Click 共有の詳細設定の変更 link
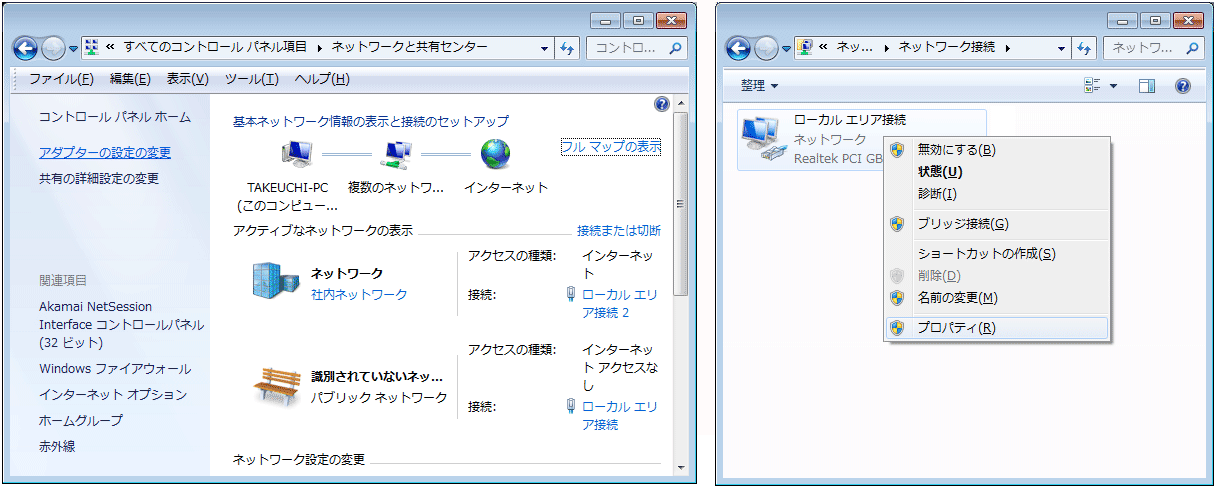Screen dimensions: 1214x486 coord(99,179)
